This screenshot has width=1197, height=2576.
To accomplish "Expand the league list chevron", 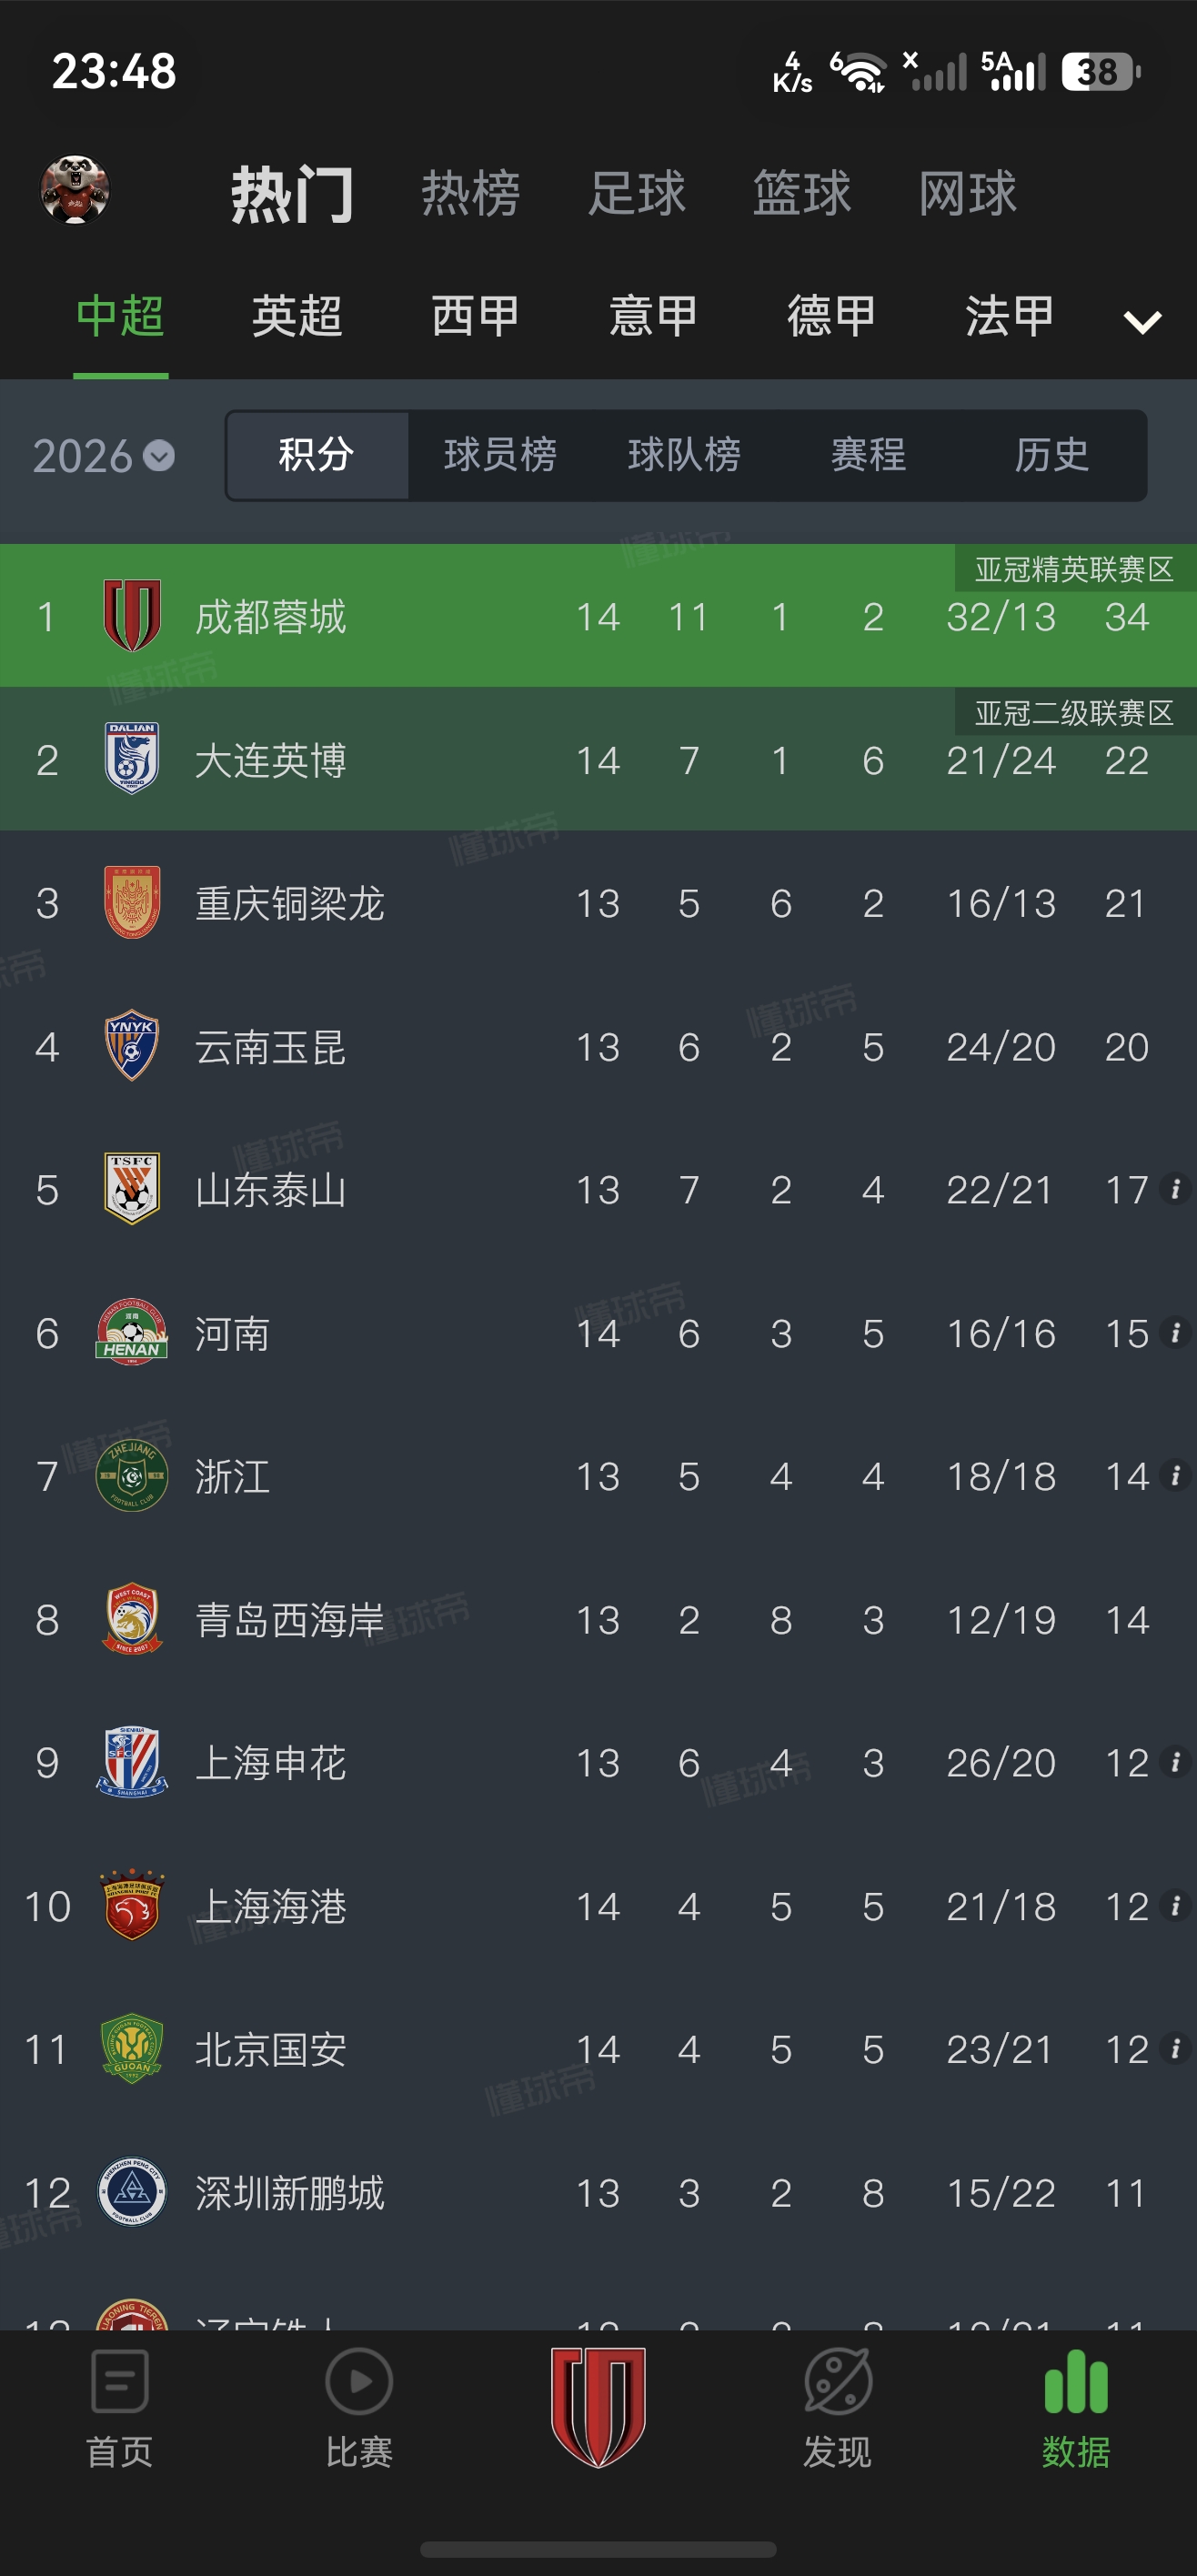I will (x=1142, y=322).
